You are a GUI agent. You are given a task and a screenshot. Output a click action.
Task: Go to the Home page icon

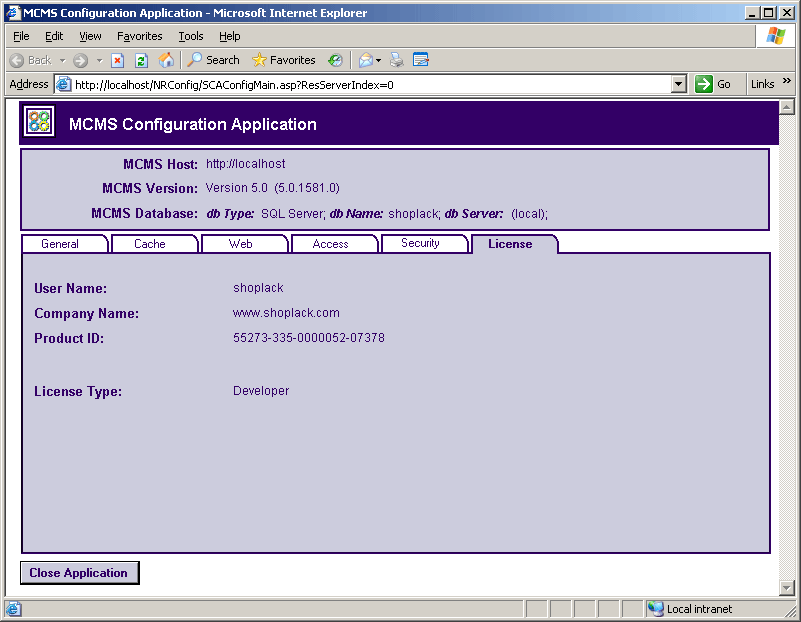[x=166, y=60]
